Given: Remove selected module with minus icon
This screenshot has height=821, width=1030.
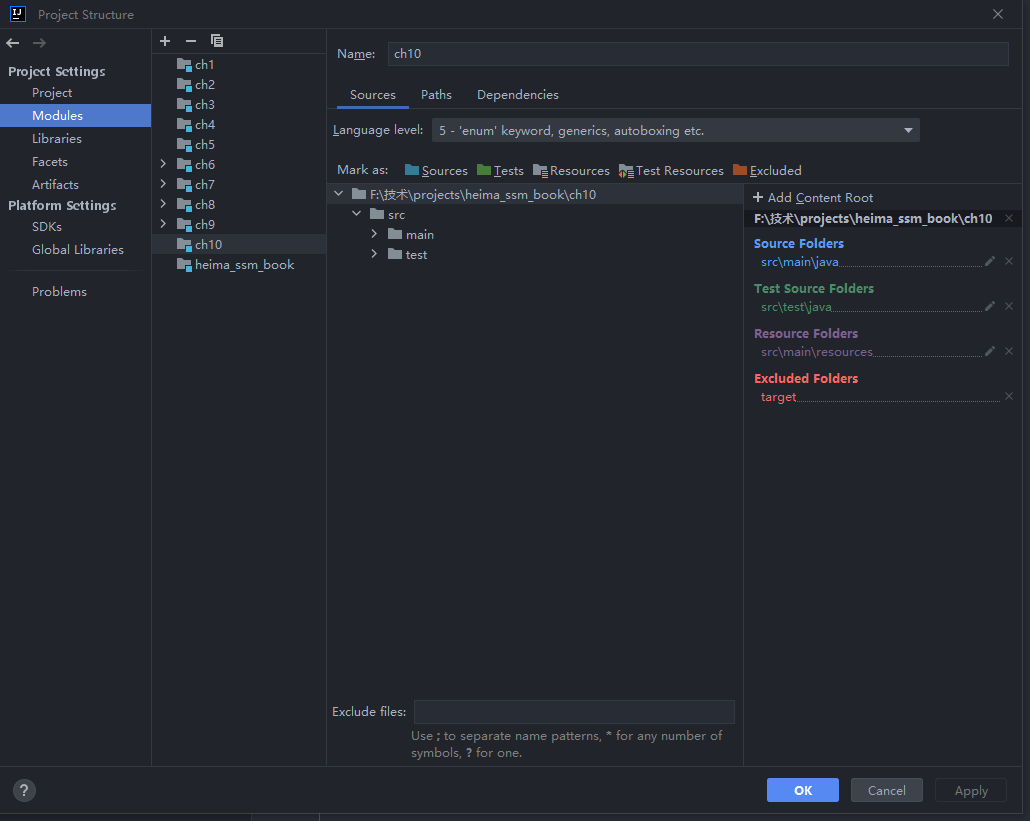Looking at the screenshot, I should coord(190,41).
